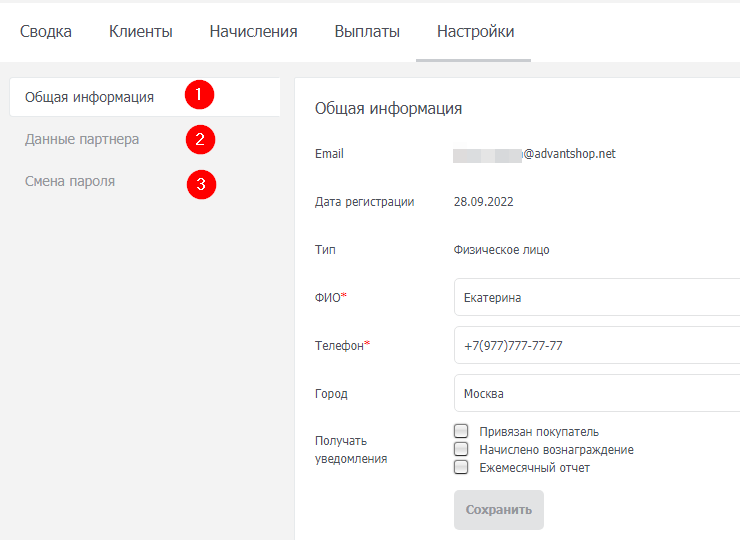Switch to the Клиенты tab

point(140,32)
